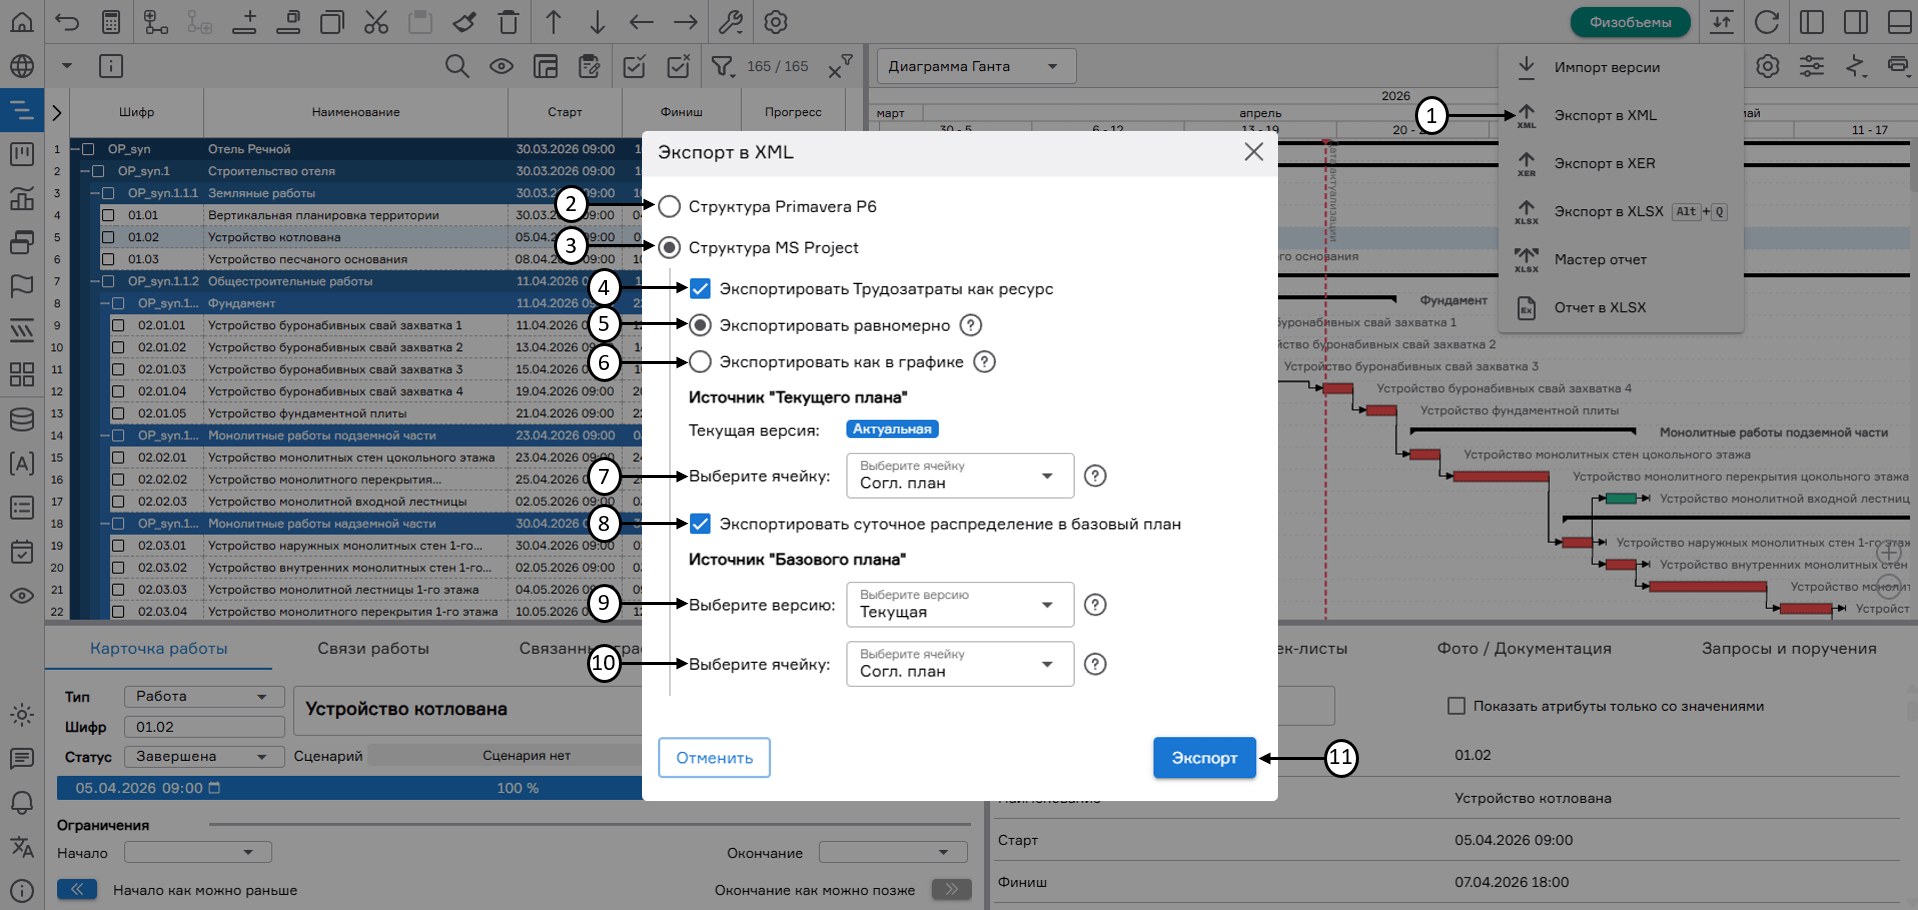Undo the last action with the Undo arrow

(x=67, y=22)
